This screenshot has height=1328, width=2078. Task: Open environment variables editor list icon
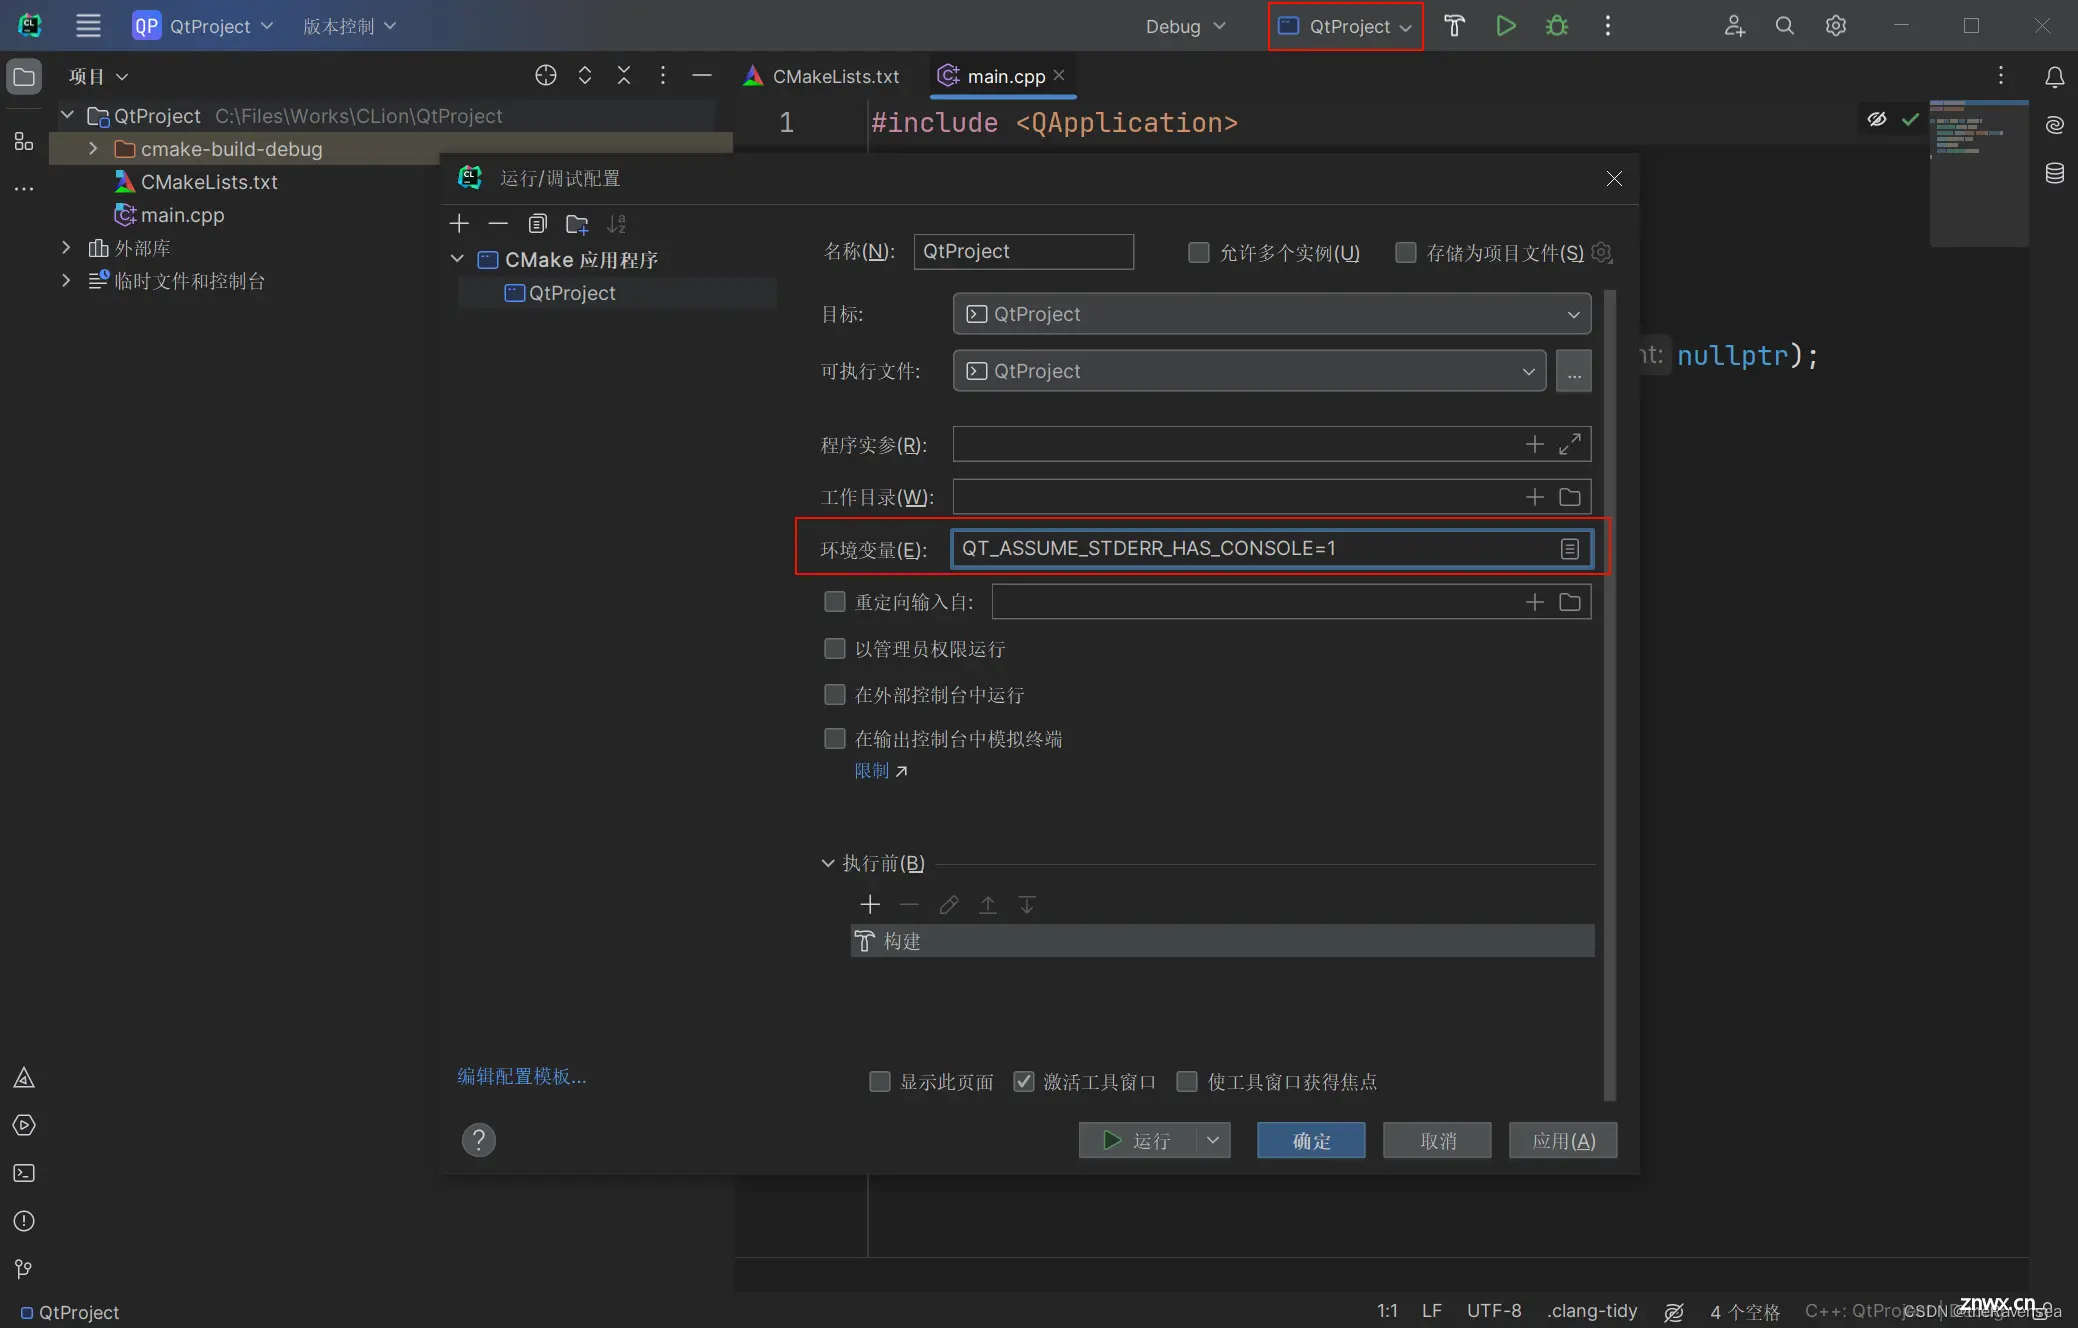coord(1570,548)
